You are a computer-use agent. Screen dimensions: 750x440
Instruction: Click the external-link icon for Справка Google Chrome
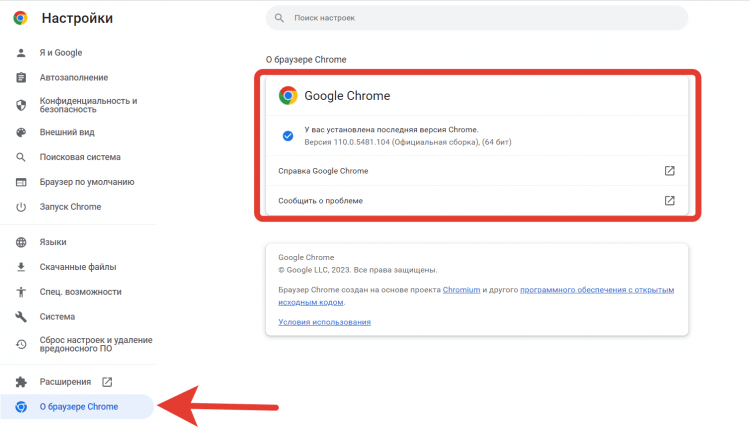pos(670,171)
